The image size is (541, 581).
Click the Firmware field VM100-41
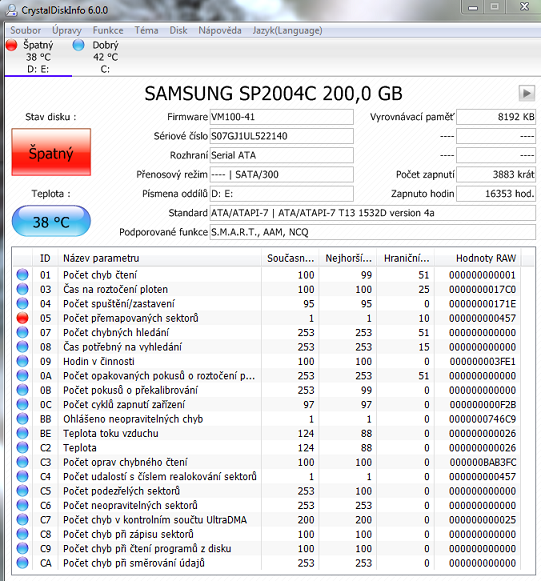coord(282,117)
